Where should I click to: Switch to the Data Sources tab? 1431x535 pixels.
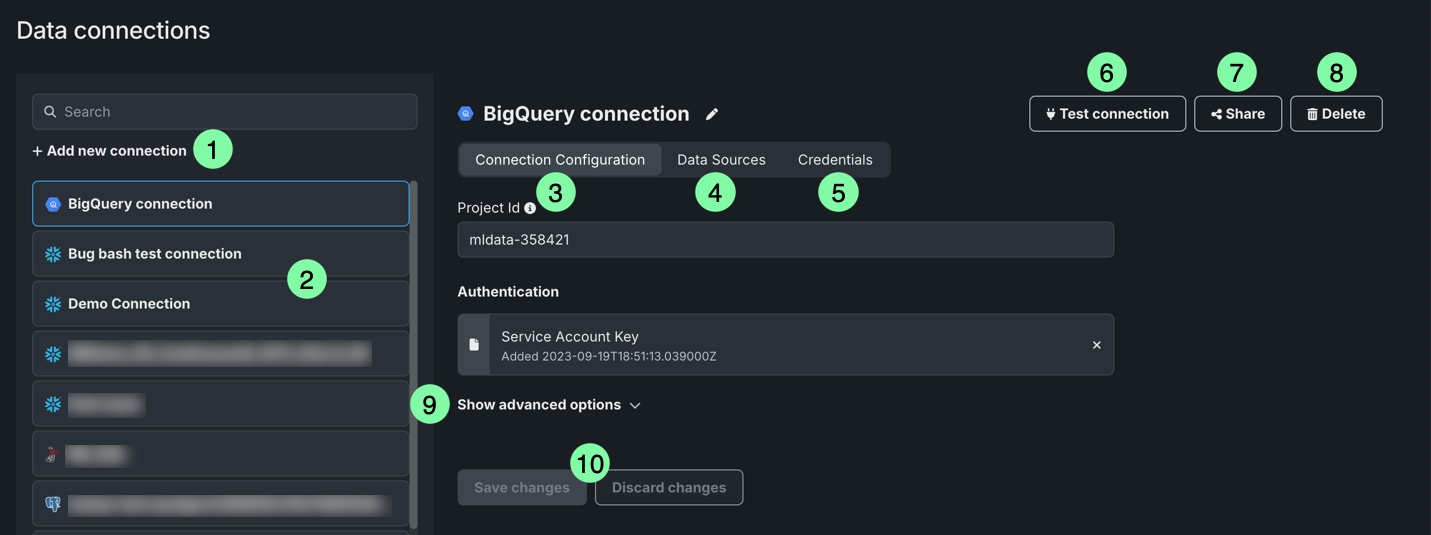[x=721, y=160]
